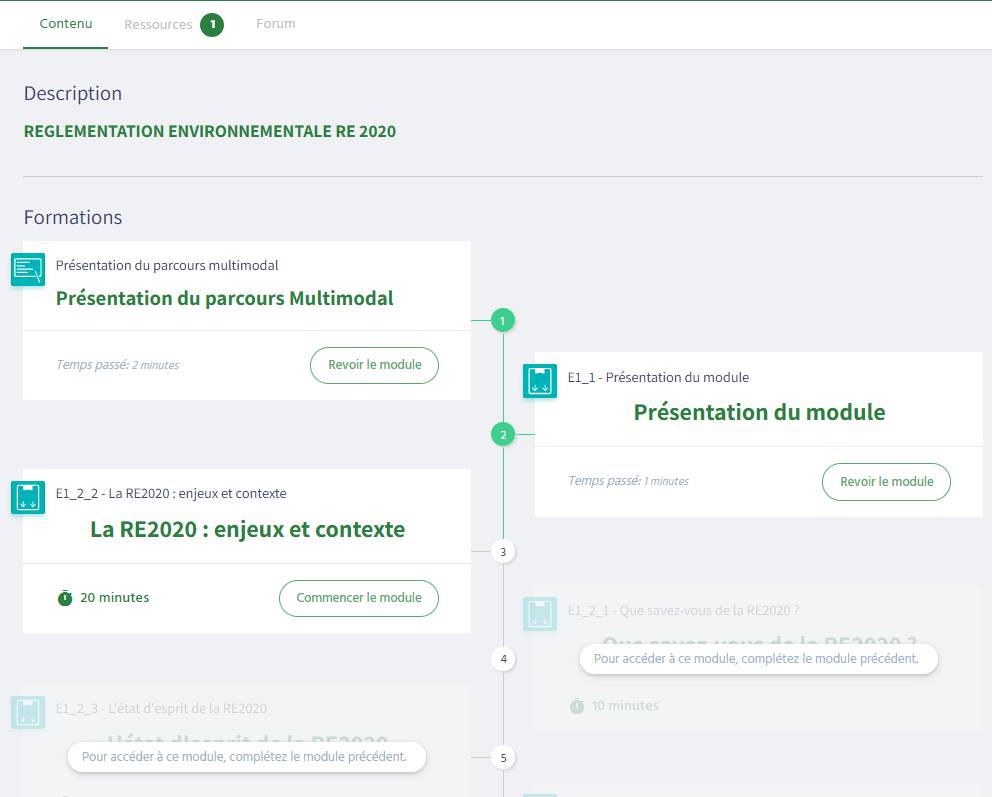Select timeline step 1 marker
992x797 pixels.
503,321
